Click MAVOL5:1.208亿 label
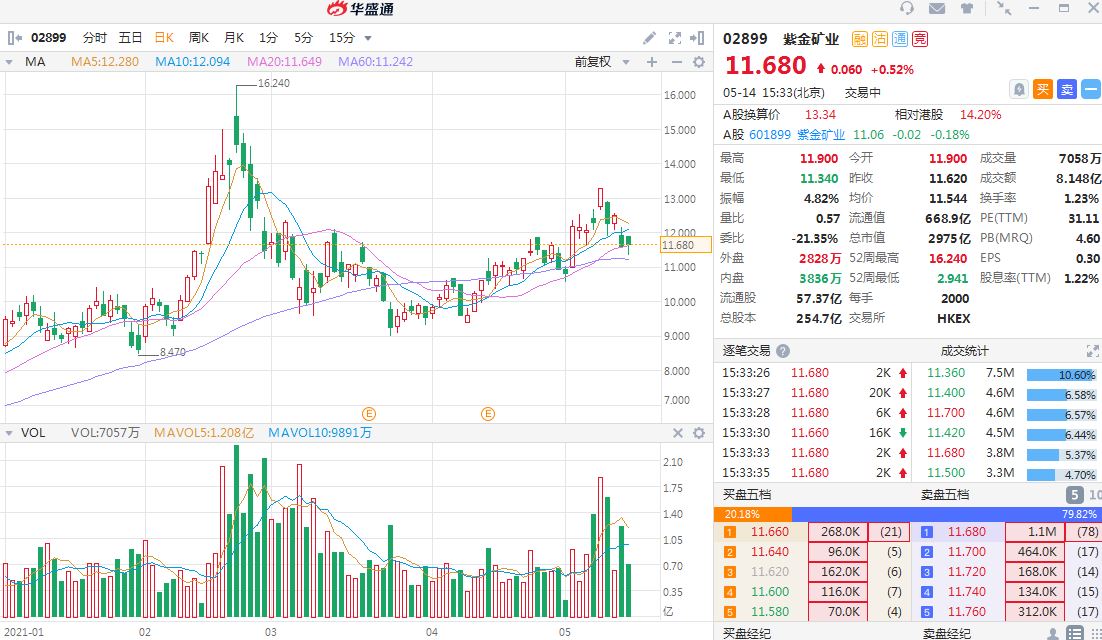The image size is (1102, 640). click(x=204, y=433)
